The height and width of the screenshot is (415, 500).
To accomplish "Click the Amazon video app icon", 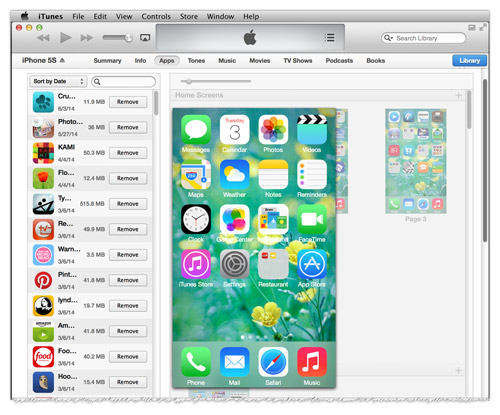I will pyautogui.click(x=43, y=331).
